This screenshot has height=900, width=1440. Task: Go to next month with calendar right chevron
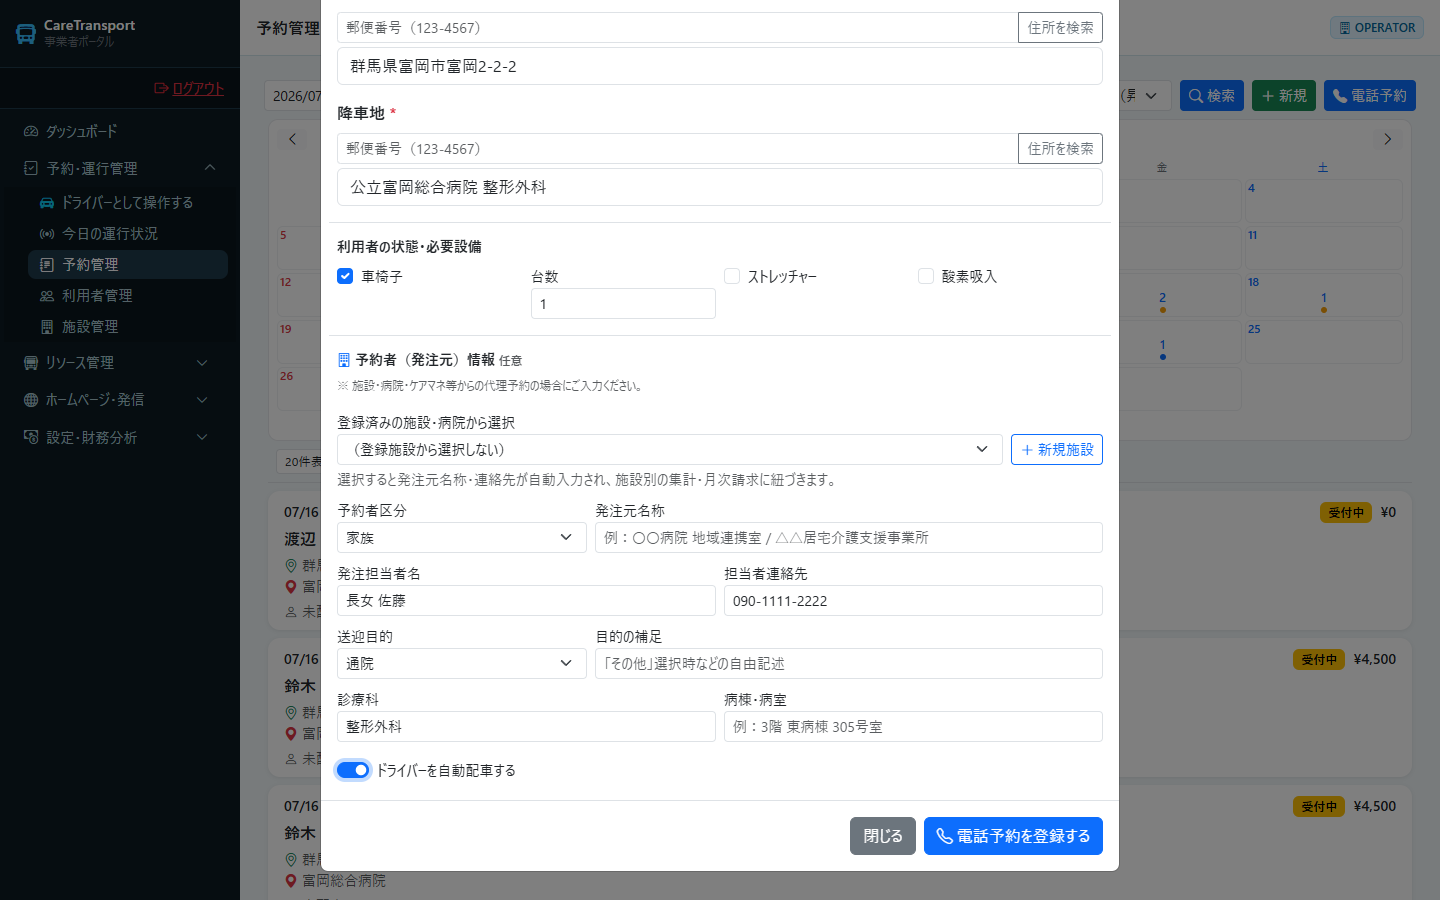[1387, 139]
